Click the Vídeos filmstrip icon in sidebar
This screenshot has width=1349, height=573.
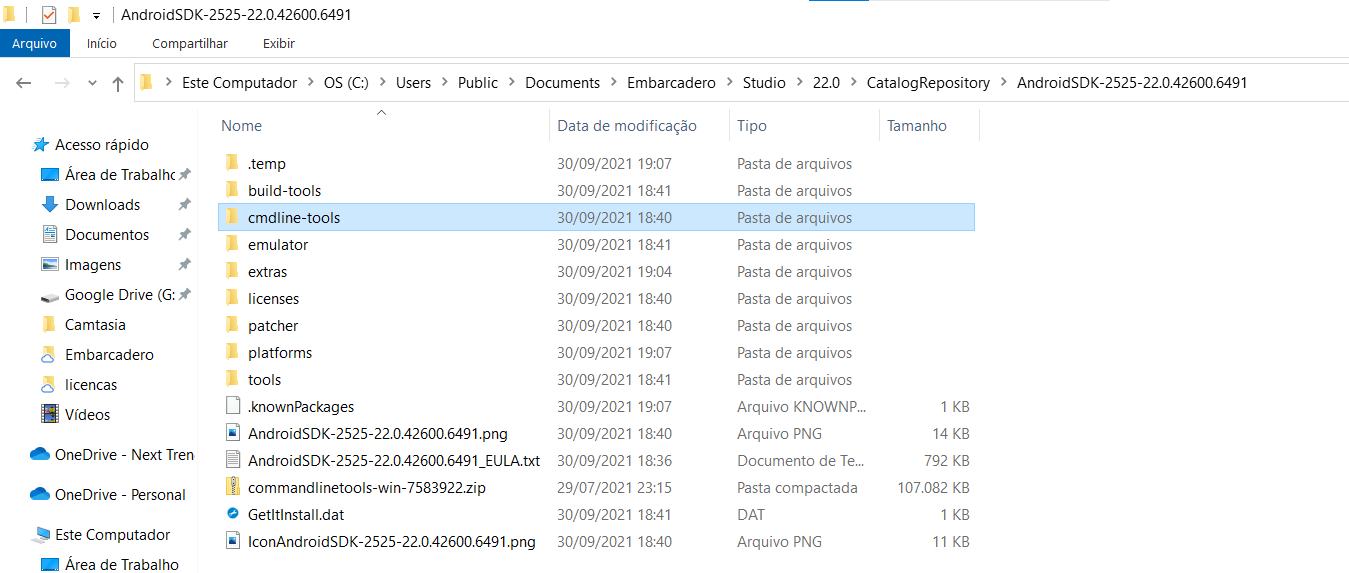(49, 415)
